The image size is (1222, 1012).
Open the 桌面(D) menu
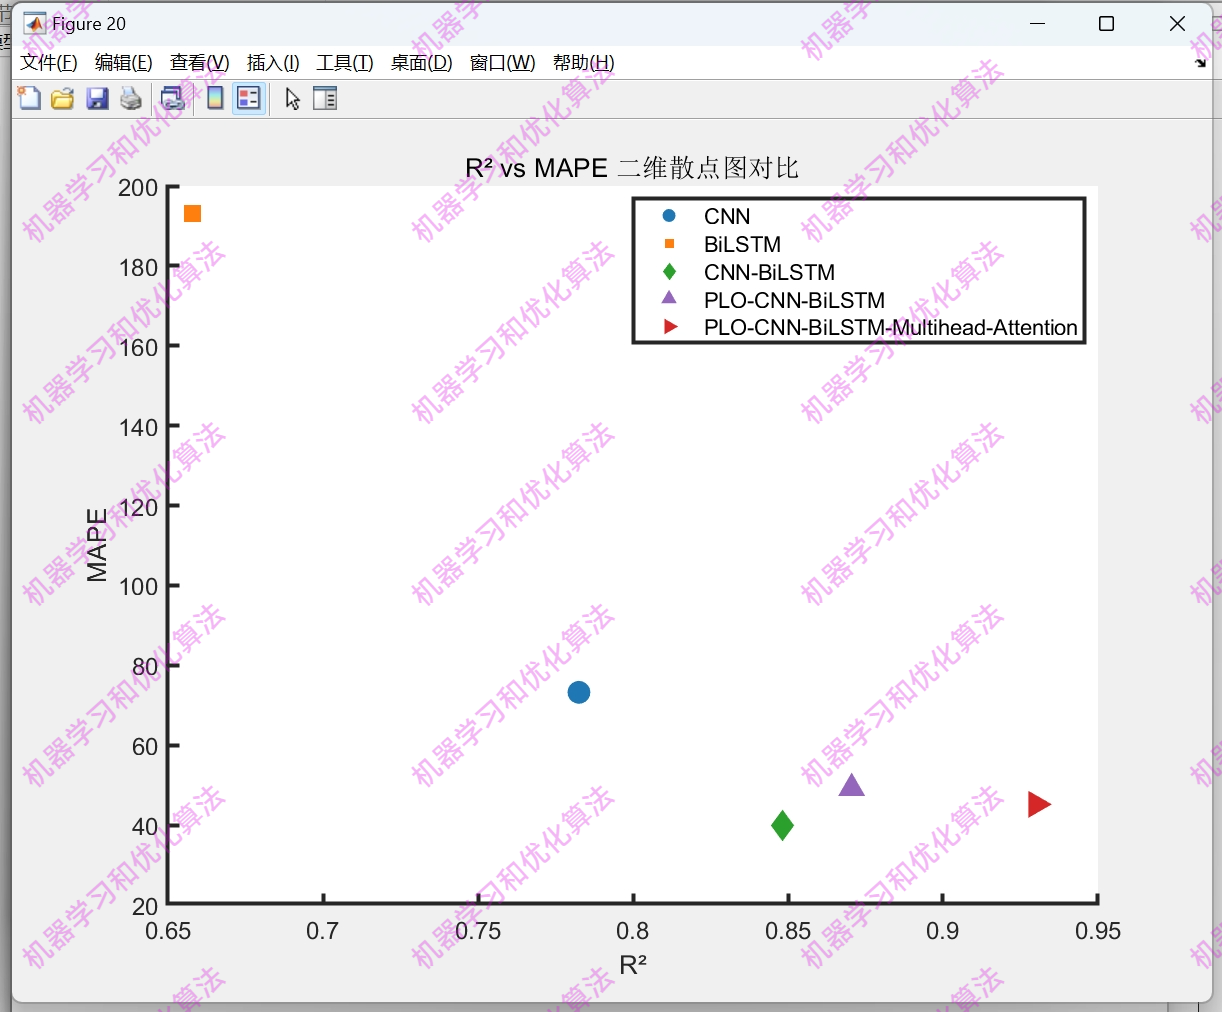[x=421, y=63]
